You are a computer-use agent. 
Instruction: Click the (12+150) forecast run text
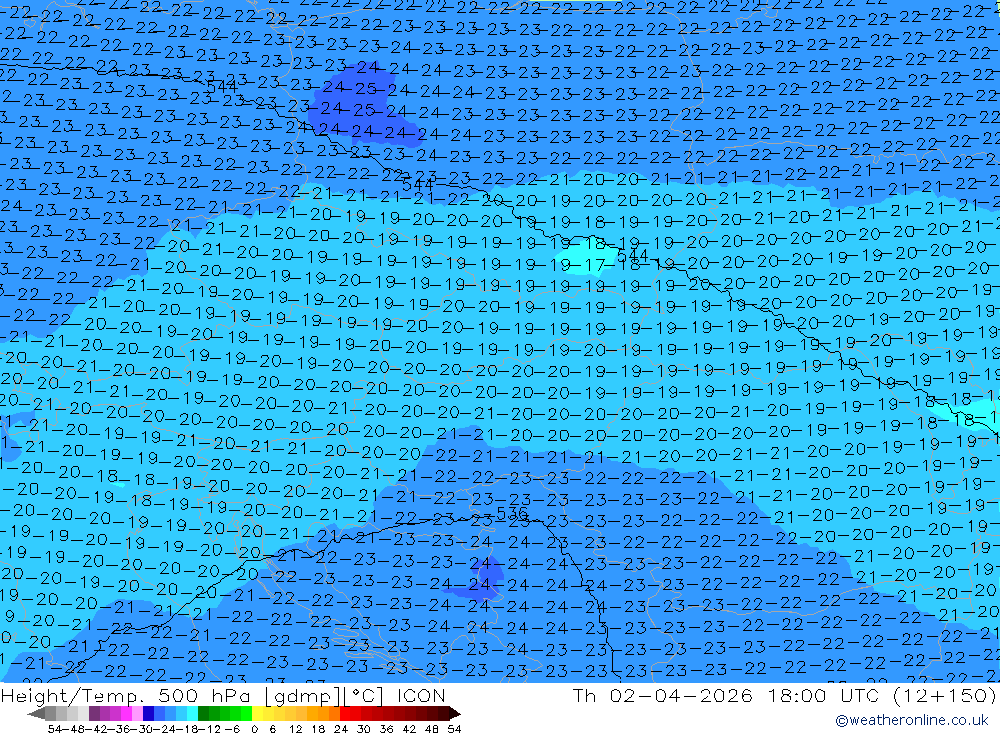click(943, 695)
